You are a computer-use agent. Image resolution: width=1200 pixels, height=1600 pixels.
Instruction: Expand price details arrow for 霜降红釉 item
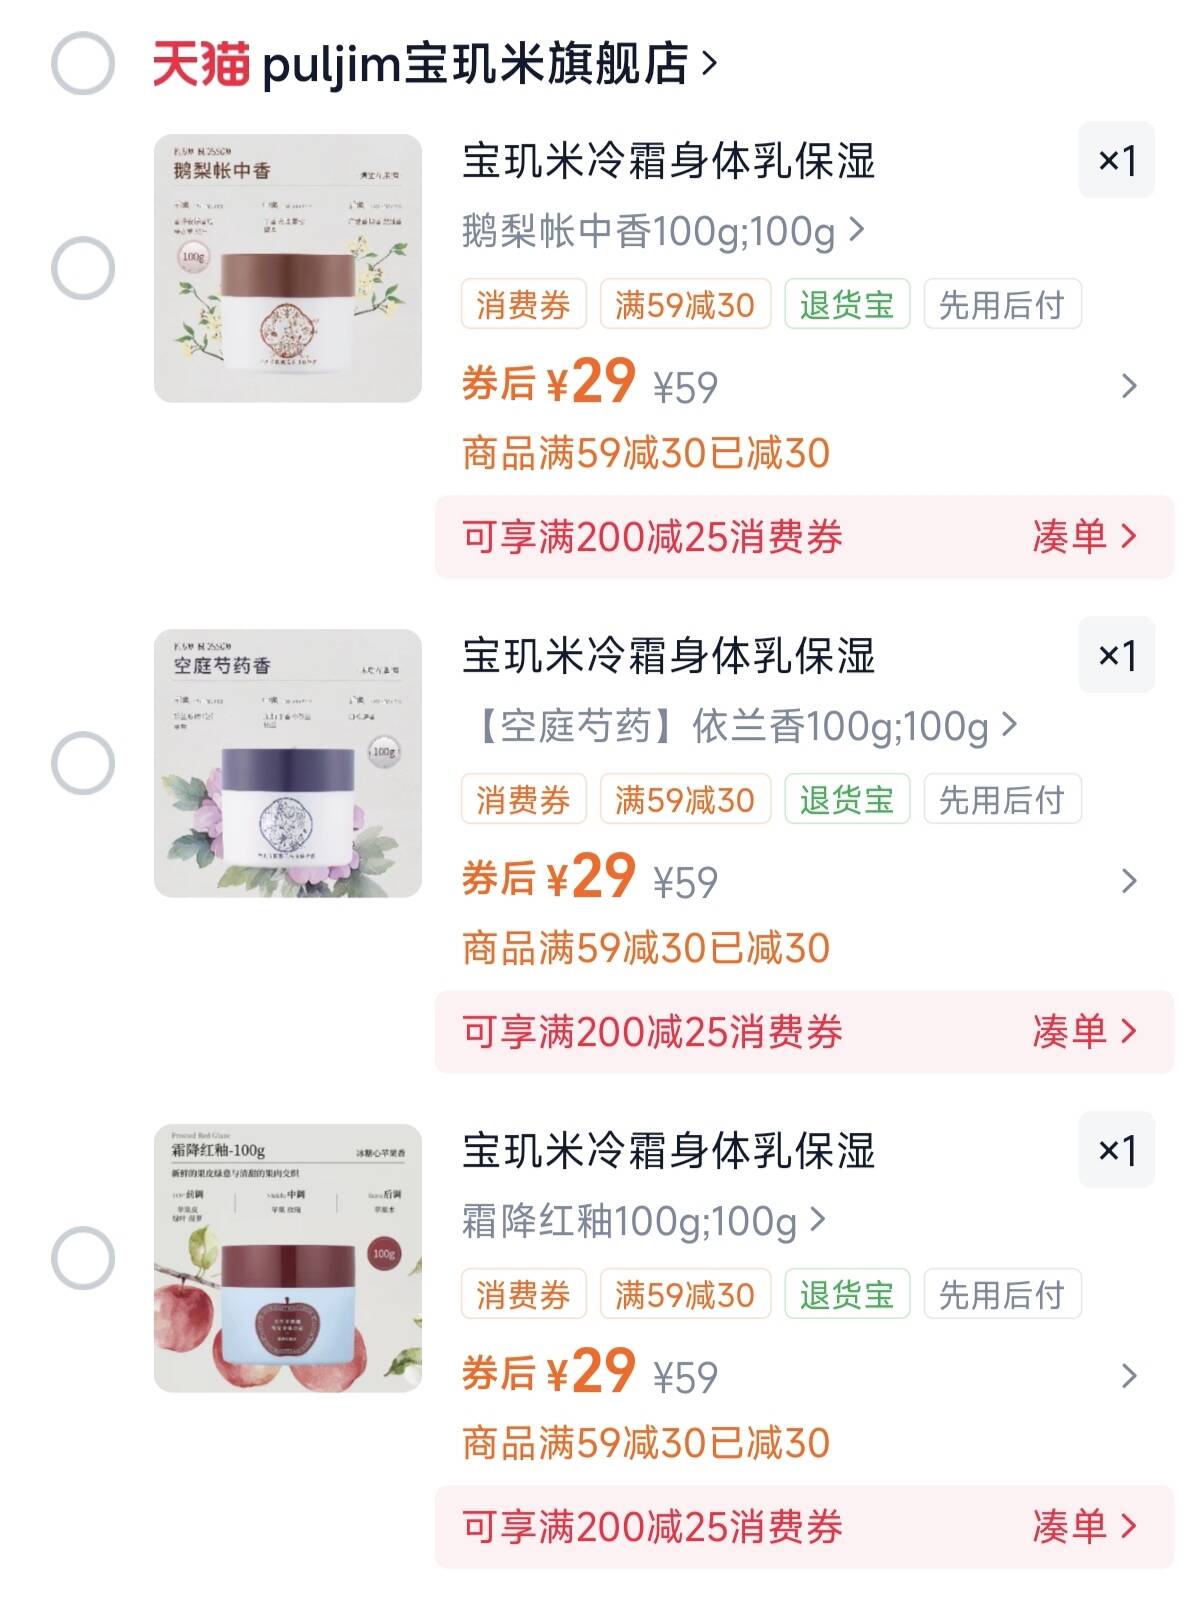coord(1129,1376)
